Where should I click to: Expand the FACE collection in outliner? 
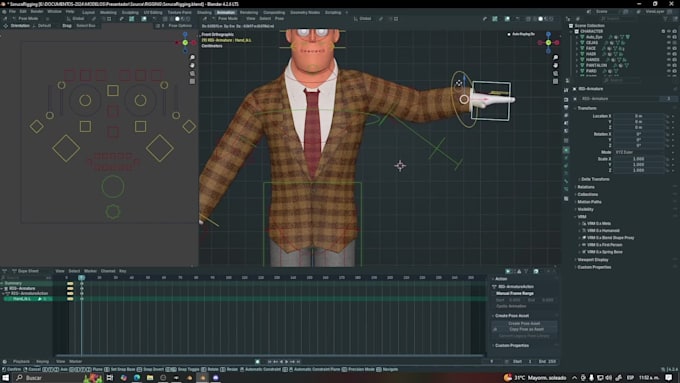tap(577, 49)
